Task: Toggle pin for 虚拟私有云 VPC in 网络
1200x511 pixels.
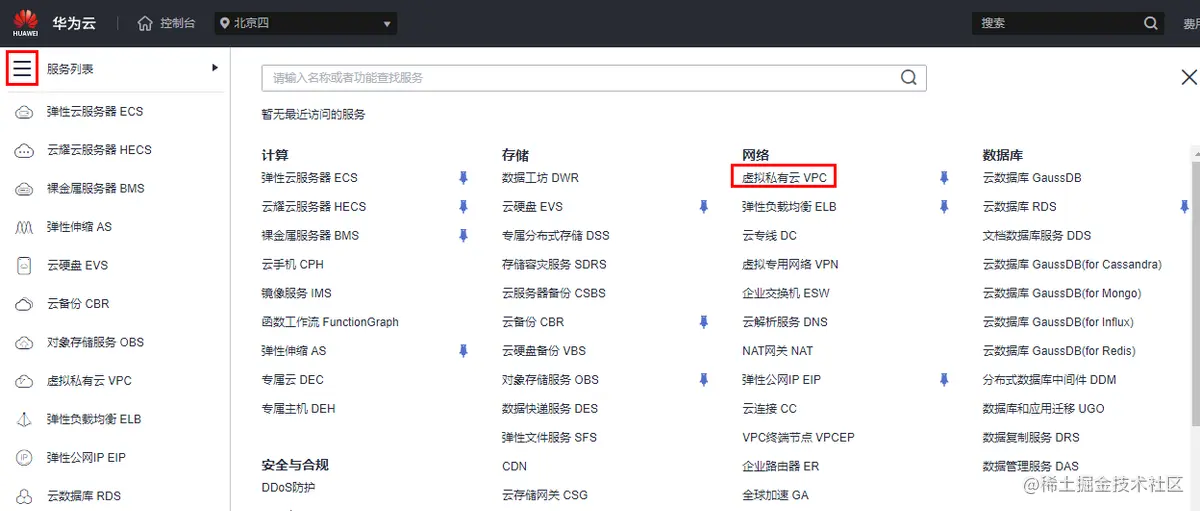Action: point(944,178)
